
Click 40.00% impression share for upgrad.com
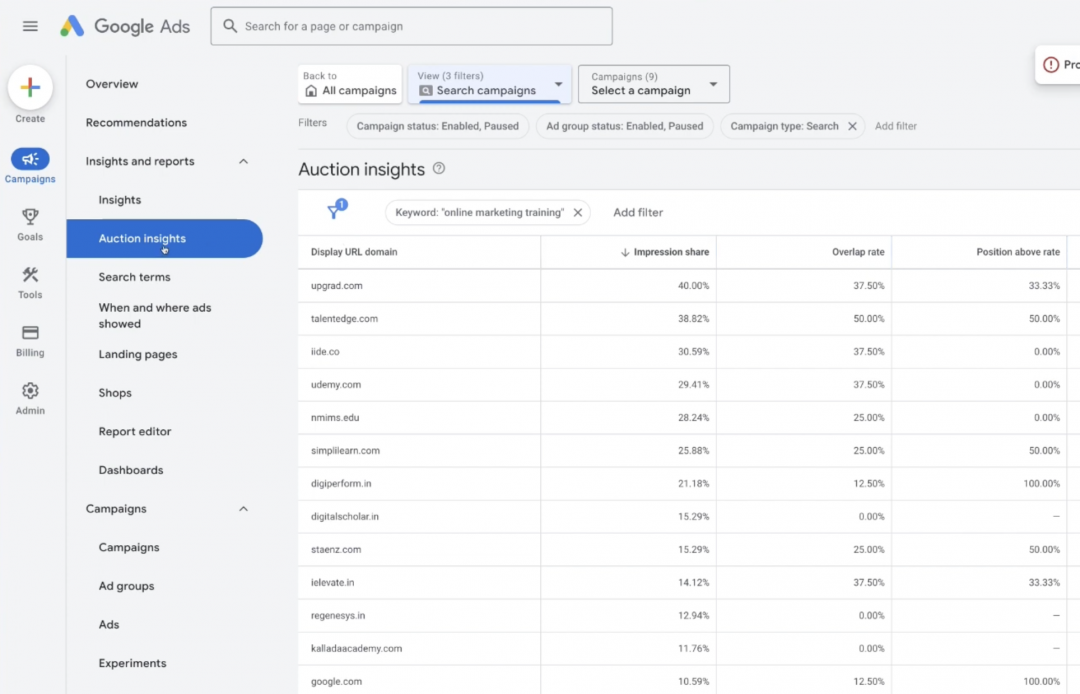coord(693,286)
